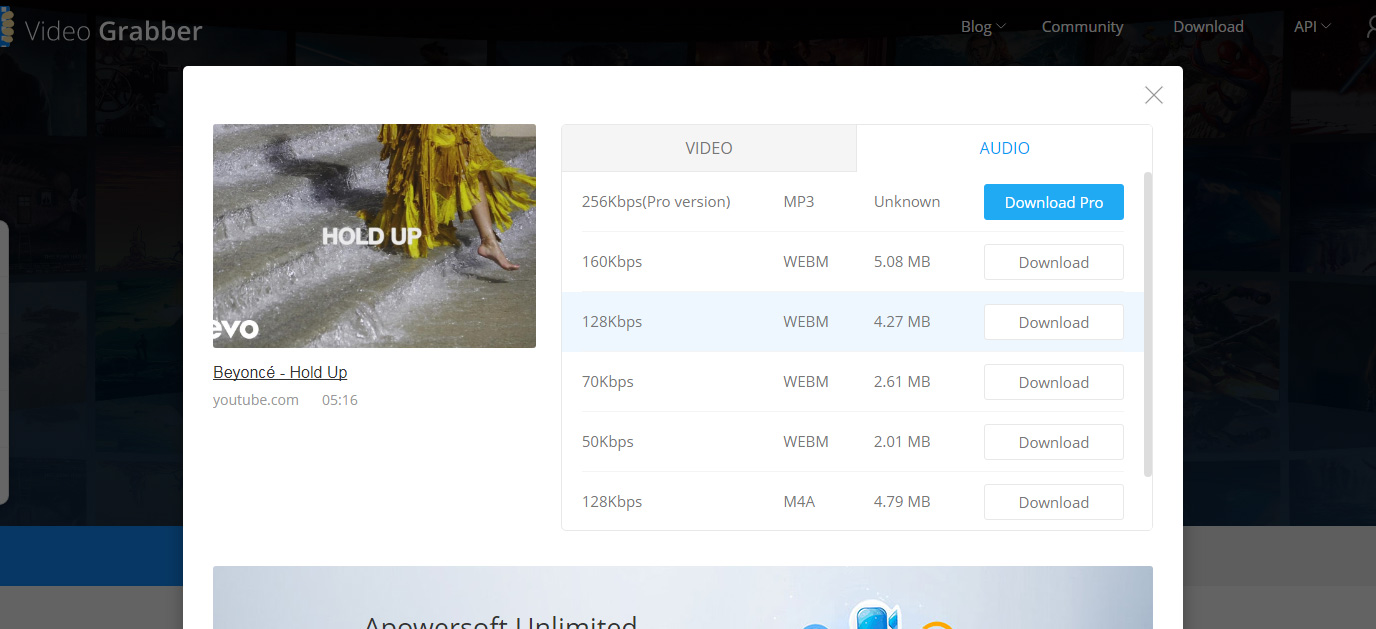Download the 70Kbps WEBM audio
This screenshot has width=1376, height=629.
point(1053,381)
